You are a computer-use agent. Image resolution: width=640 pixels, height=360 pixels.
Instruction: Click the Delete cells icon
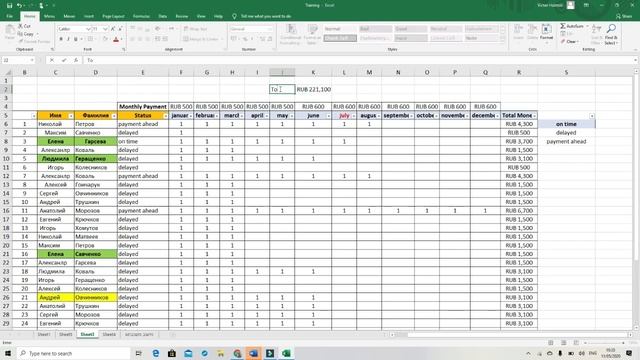(532, 32)
